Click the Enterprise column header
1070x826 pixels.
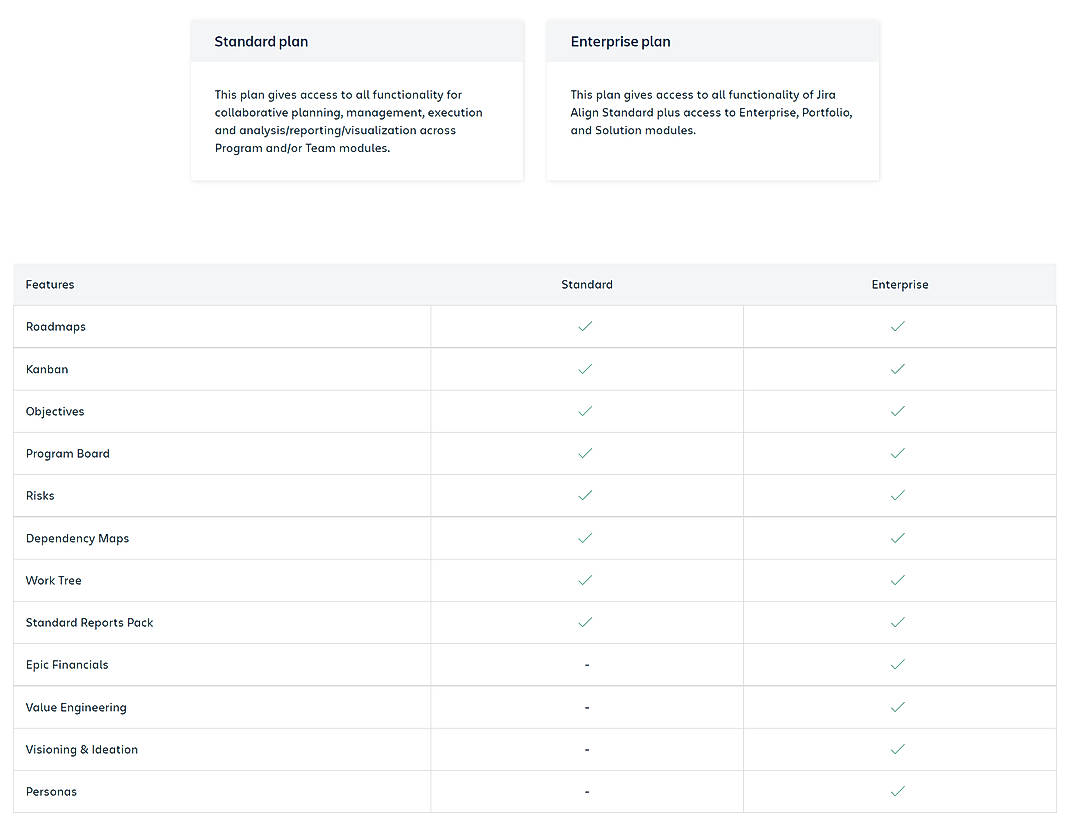899,284
